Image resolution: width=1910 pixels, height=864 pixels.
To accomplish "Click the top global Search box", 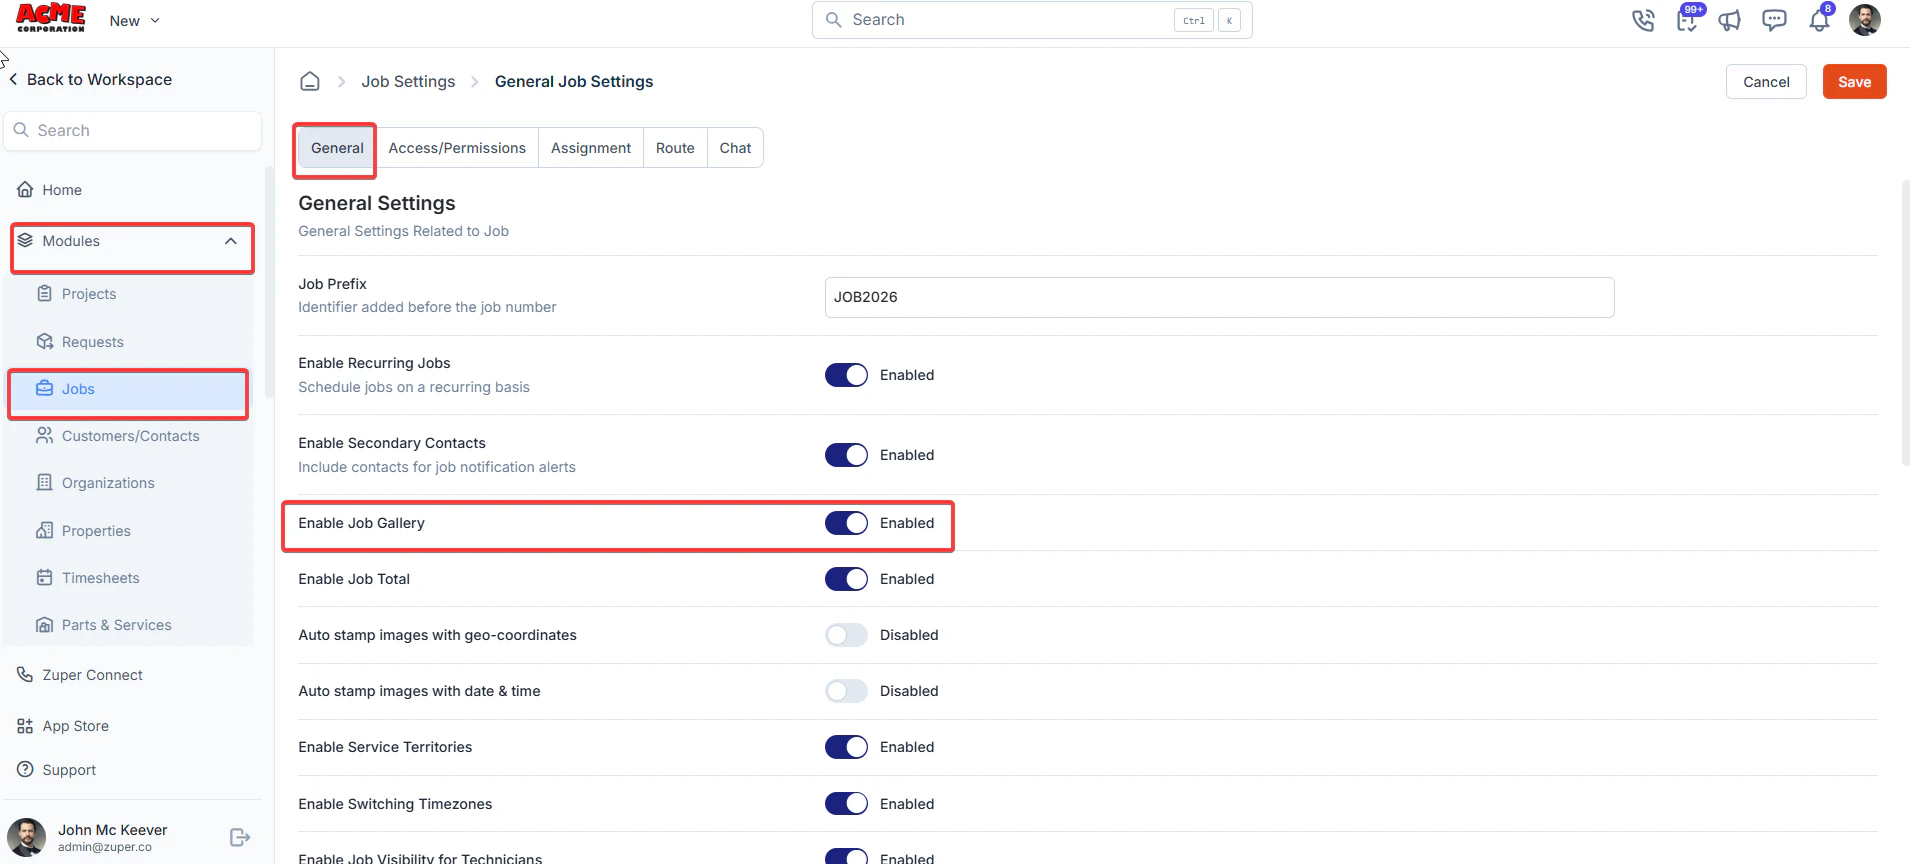I will (x=1032, y=20).
